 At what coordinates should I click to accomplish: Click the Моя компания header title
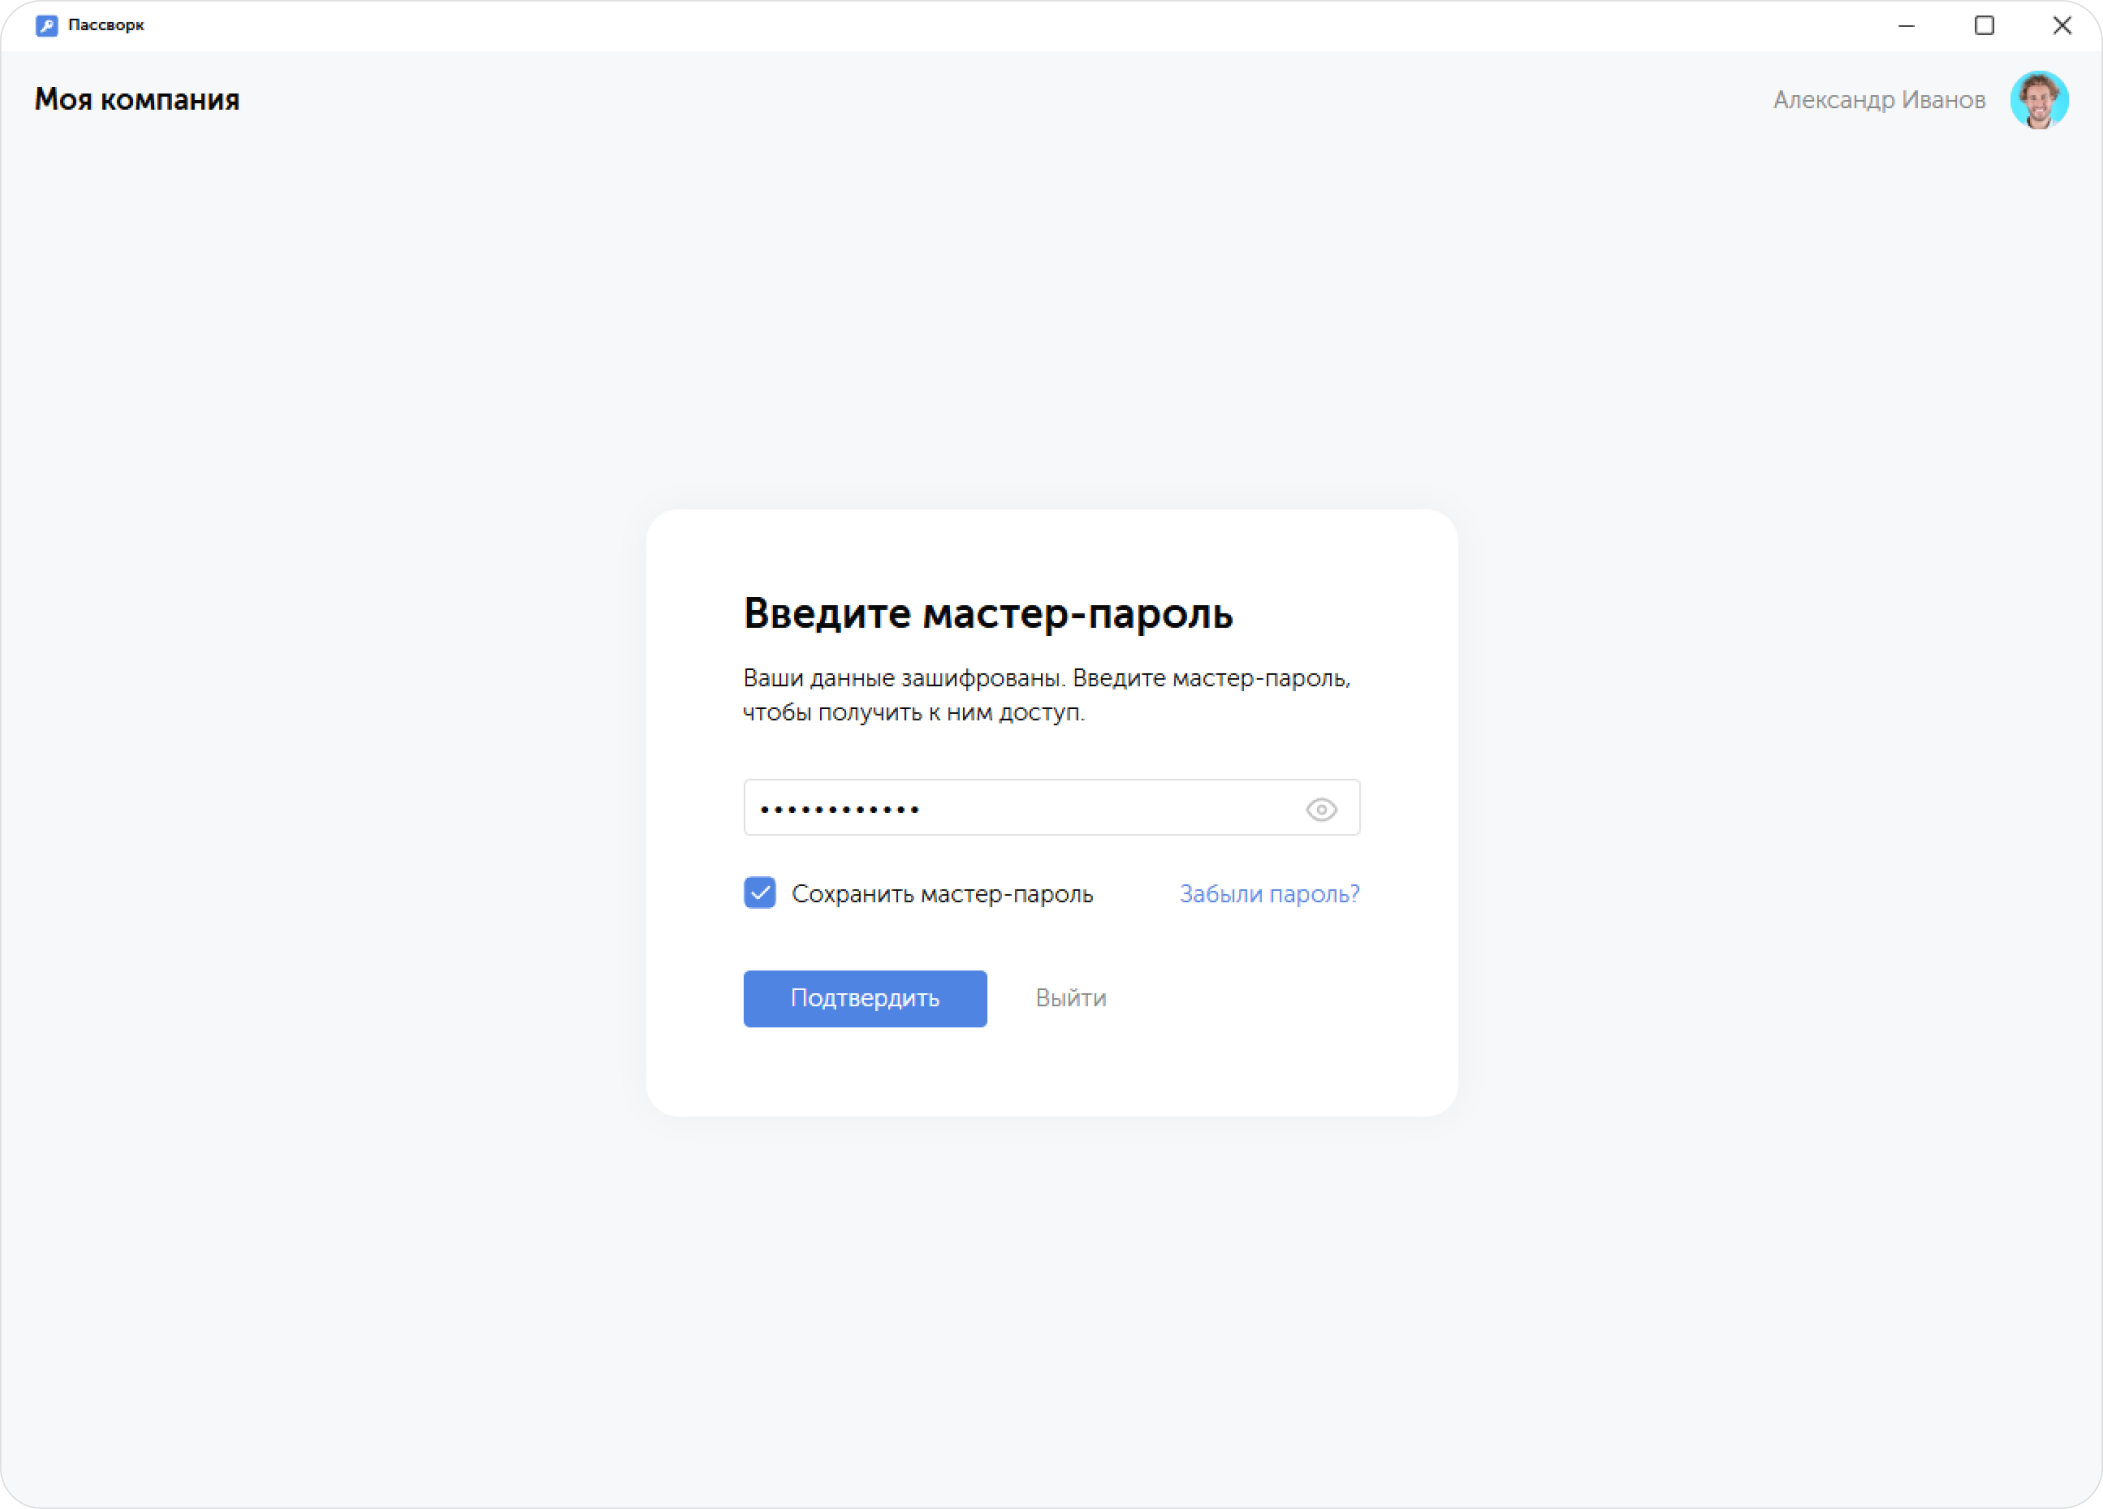(x=137, y=100)
